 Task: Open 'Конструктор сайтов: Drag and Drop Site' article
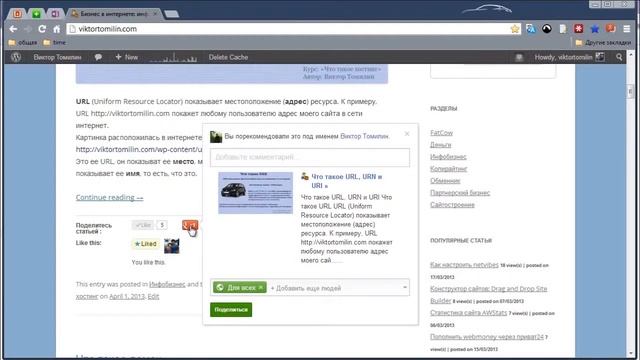(489, 289)
